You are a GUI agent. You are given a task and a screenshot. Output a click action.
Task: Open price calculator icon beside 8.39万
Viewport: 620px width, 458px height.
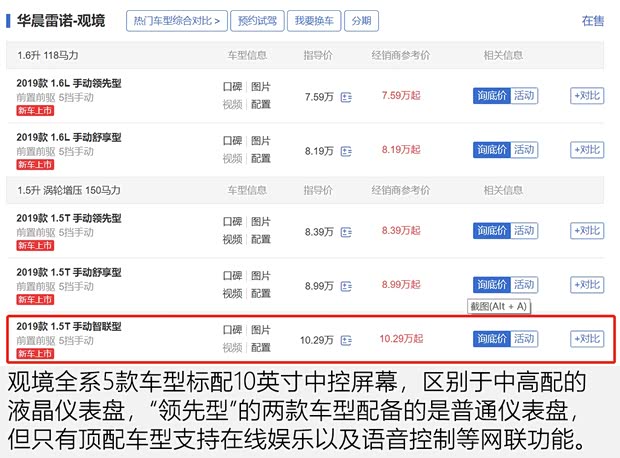(x=346, y=232)
